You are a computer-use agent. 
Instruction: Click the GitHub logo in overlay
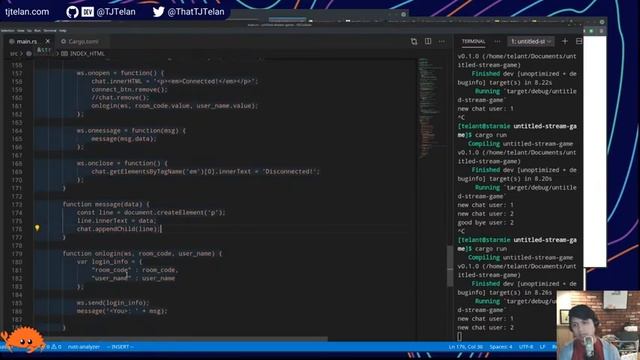point(72,12)
